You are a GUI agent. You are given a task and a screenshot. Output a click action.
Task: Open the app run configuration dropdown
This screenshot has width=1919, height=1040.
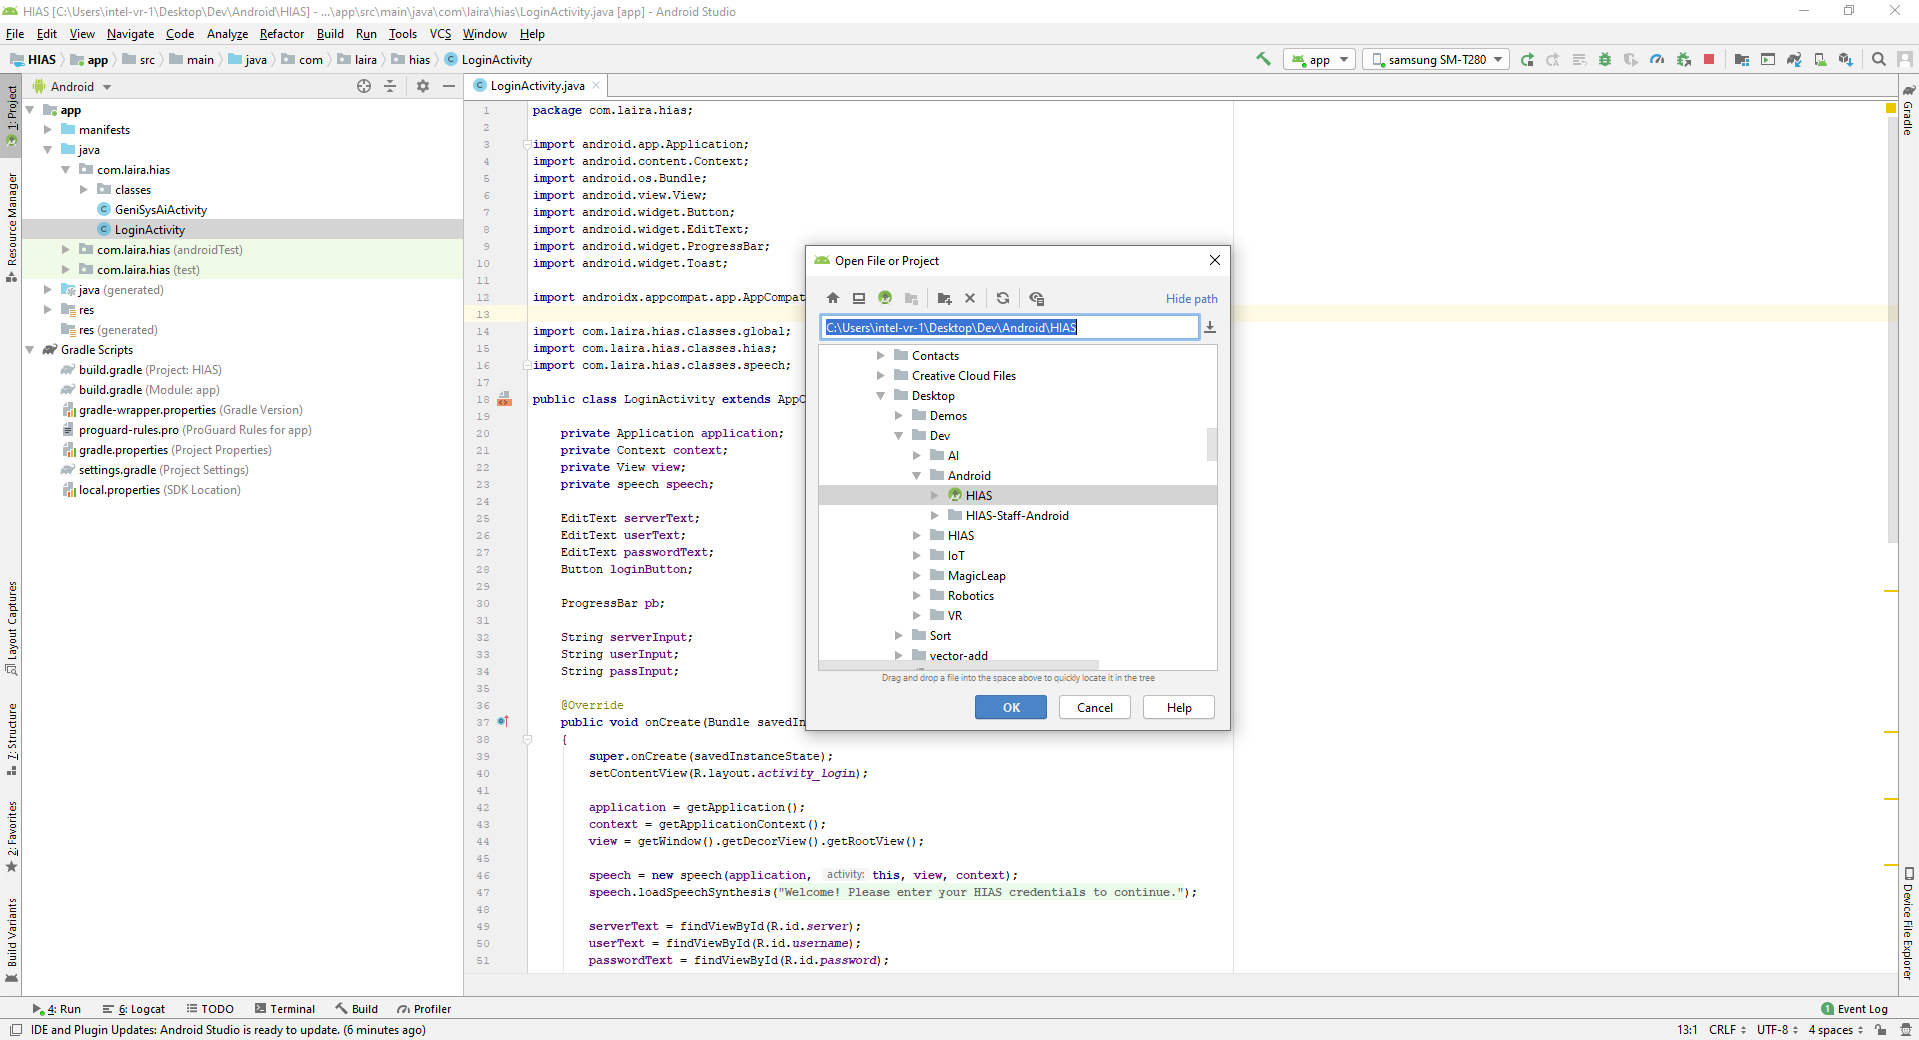tap(1319, 59)
